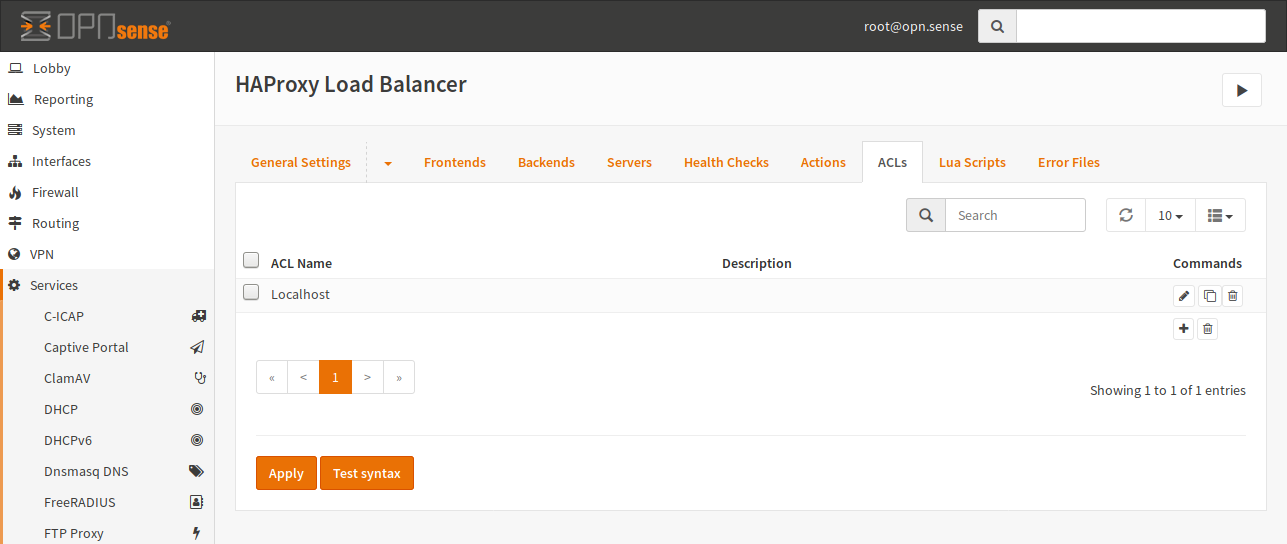Focus the ACL table Search field
1287x544 pixels.
(x=1015, y=215)
